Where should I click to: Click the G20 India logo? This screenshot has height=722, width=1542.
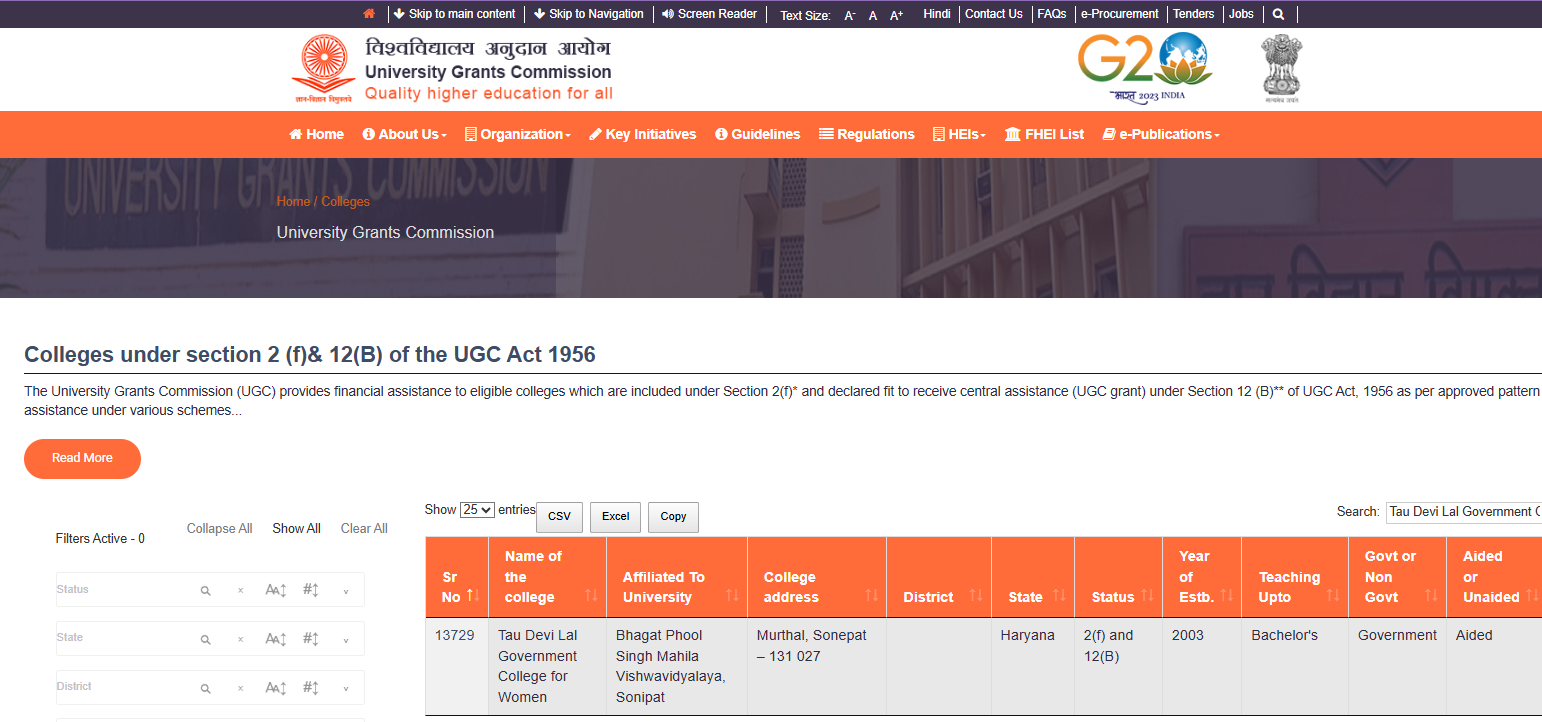pos(1145,68)
